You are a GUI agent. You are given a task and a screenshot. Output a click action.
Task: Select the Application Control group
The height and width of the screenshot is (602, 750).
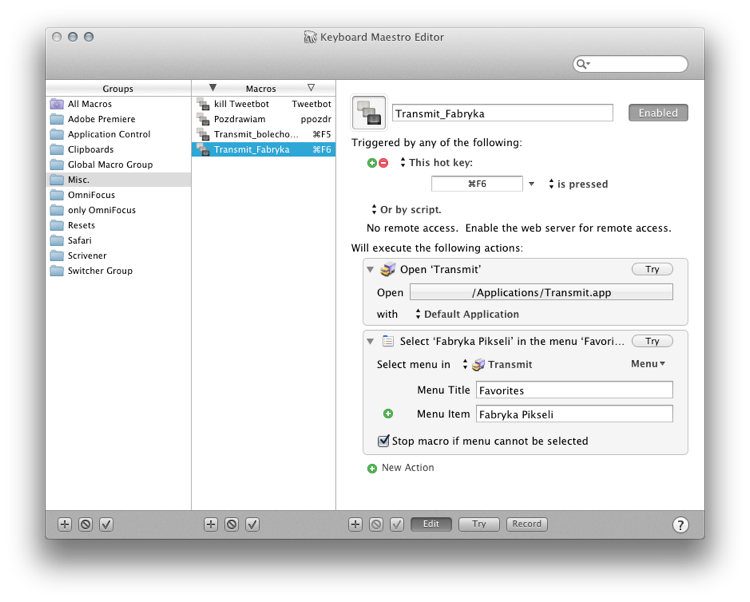pos(119,134)
